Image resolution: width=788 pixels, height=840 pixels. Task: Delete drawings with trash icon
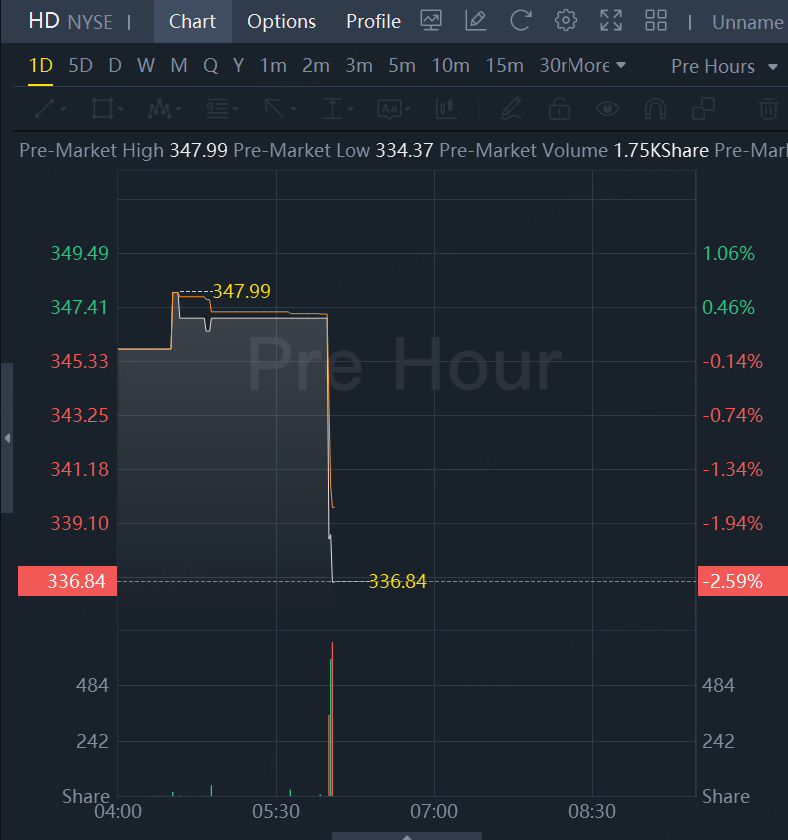pos(768,108)
